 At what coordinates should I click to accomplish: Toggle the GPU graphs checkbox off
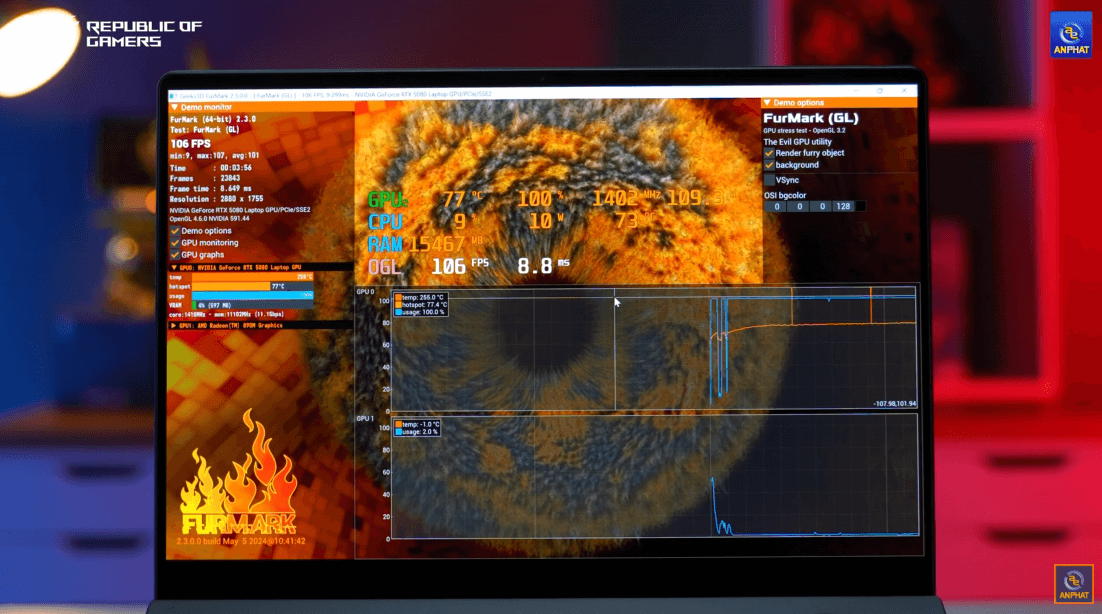point(175,255)
